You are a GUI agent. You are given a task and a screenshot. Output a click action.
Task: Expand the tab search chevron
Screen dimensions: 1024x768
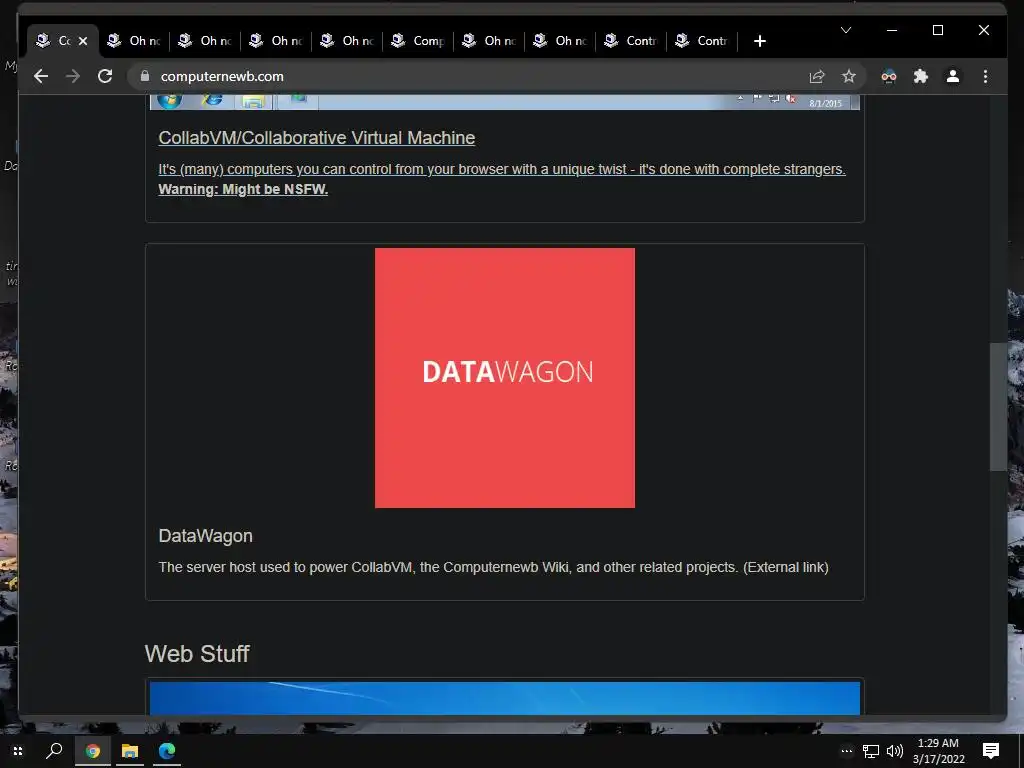[846, 30]
